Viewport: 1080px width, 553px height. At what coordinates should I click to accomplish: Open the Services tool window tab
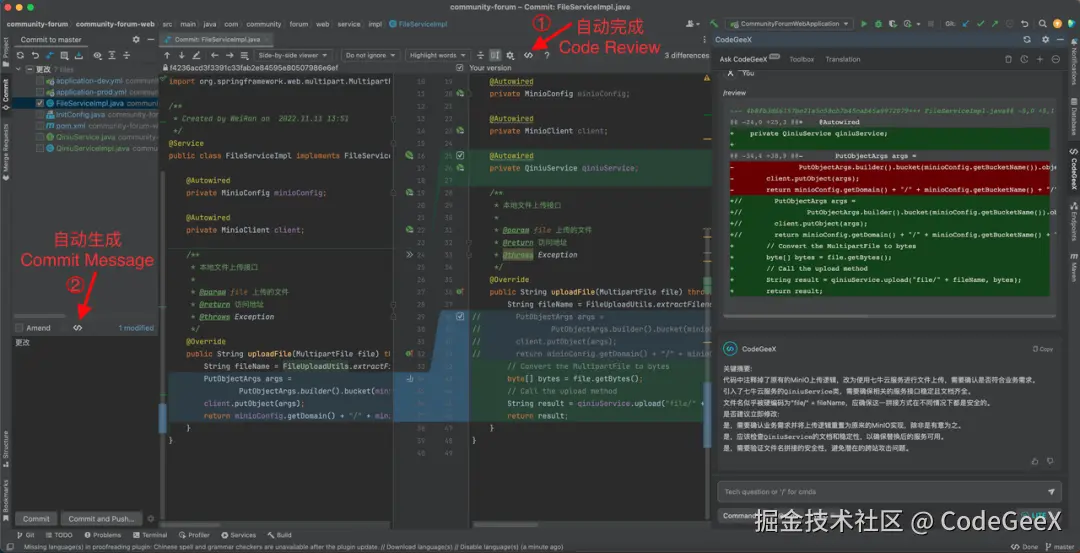[x=238, y=535]
